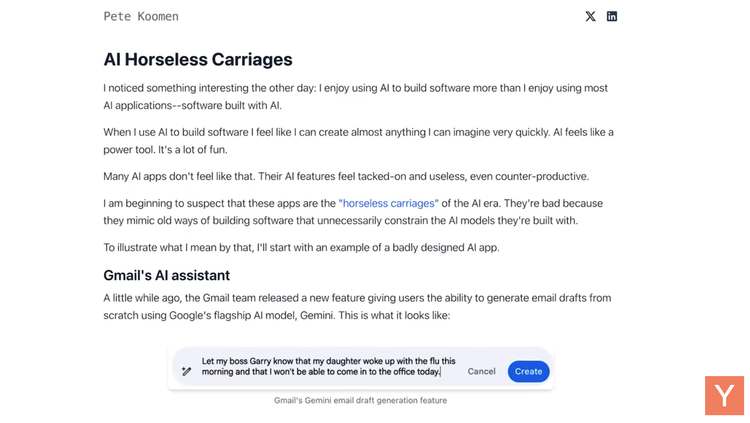The width and height of the screenshot is (750, 423).
Task: Click the "Gmail's AI assistant" heading
Action: [166, 276]
